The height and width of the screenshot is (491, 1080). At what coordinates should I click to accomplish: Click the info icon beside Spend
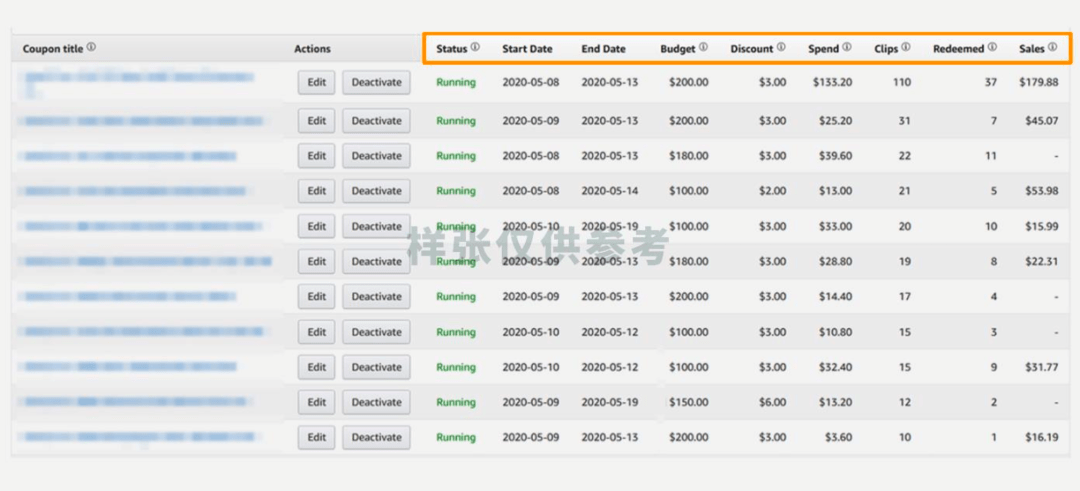point(847,47)
